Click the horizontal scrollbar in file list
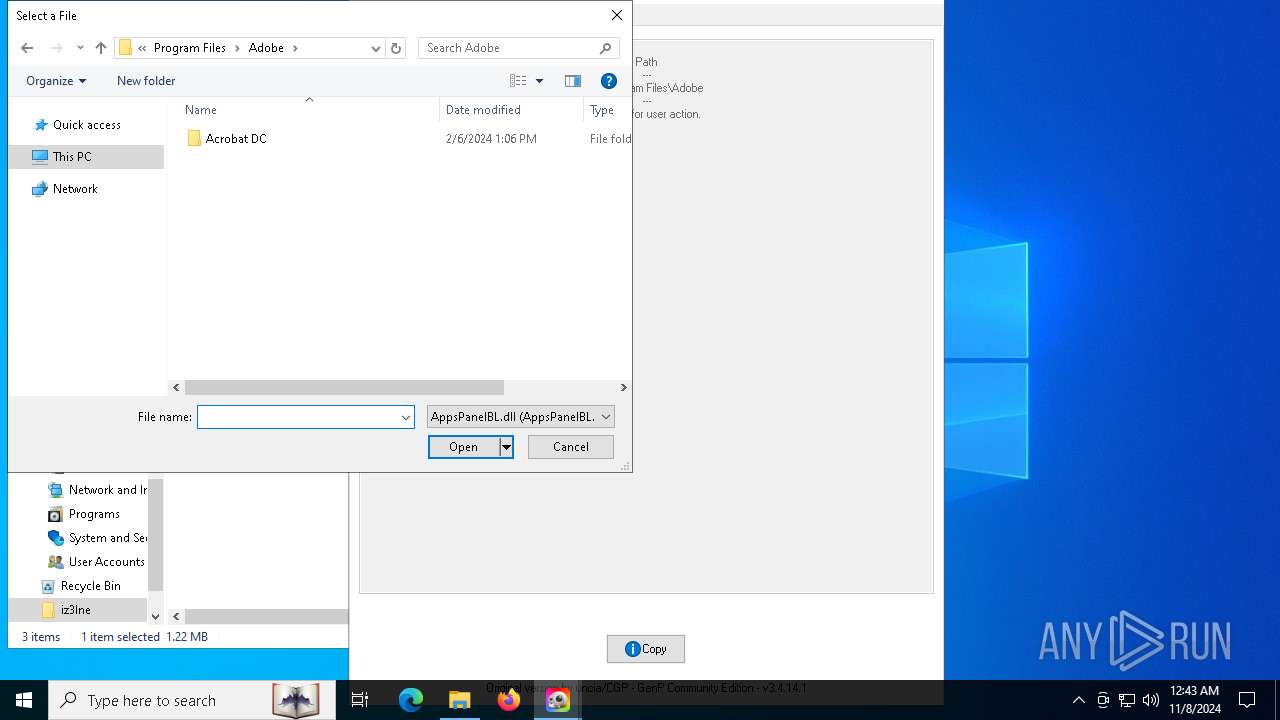This screenshot has width=1280, height=720. [x=344, y=387]
